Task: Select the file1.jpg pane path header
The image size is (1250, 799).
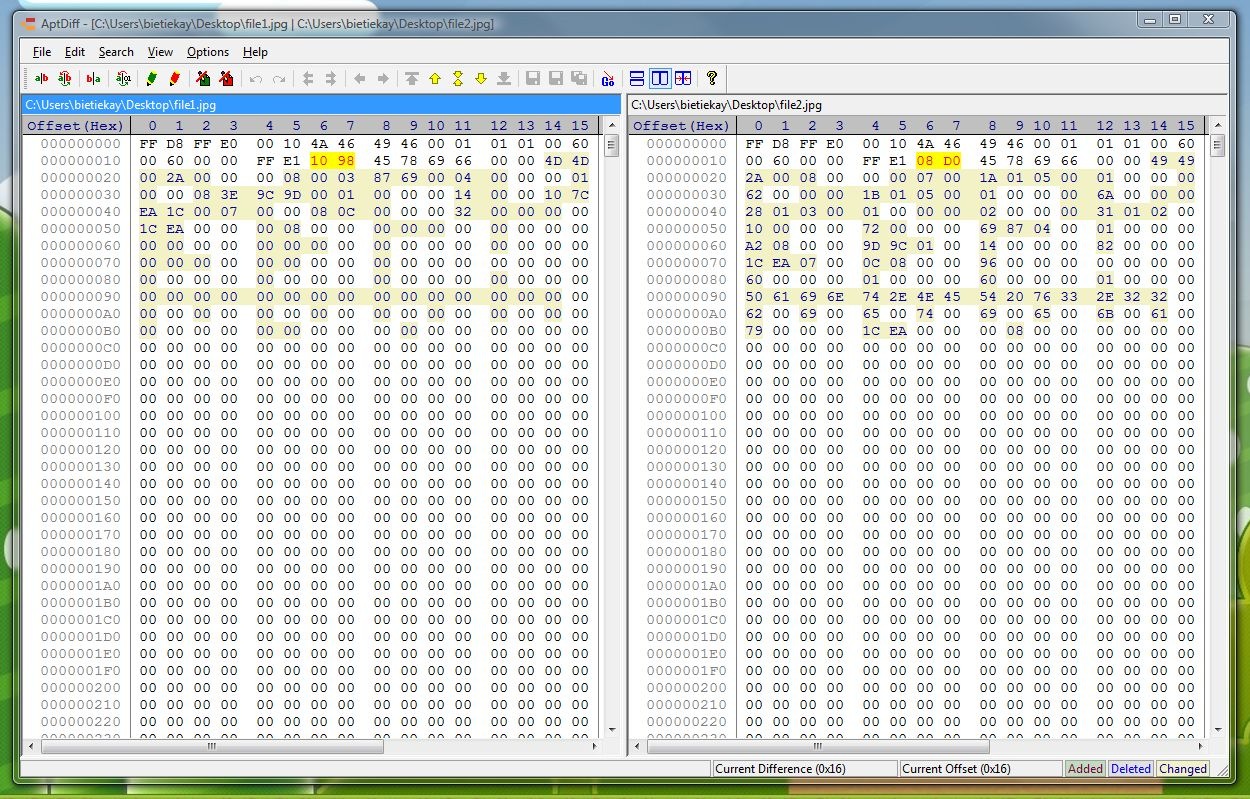Action: 321,104
